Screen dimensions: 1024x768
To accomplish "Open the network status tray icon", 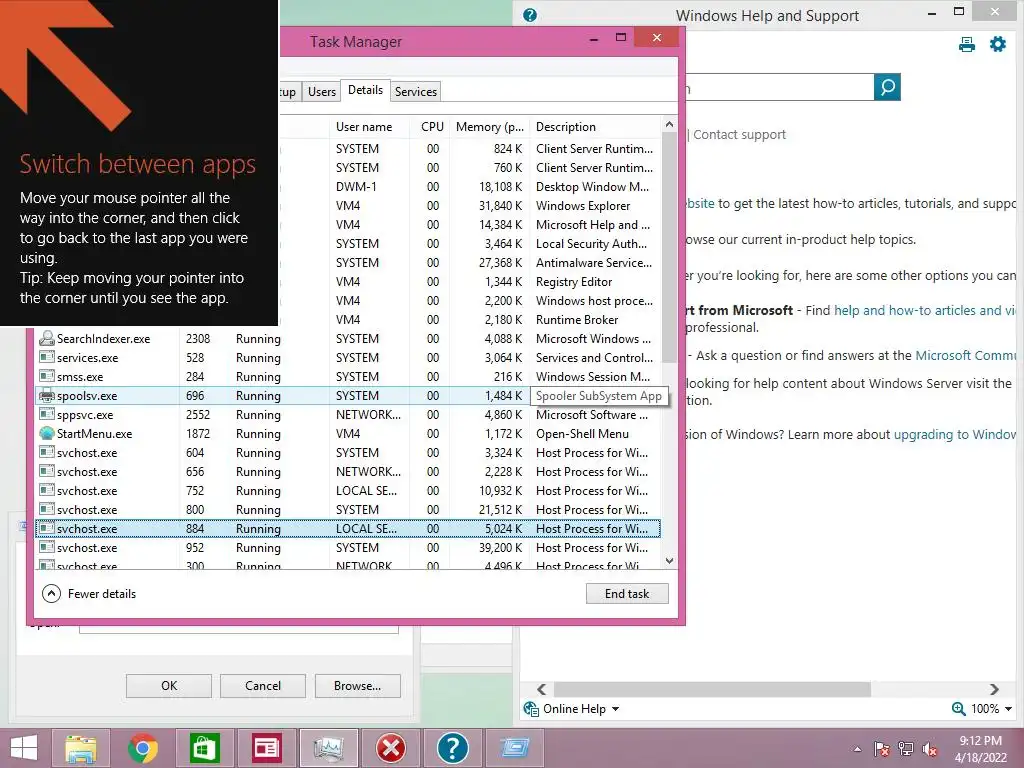I will point(906,749).
